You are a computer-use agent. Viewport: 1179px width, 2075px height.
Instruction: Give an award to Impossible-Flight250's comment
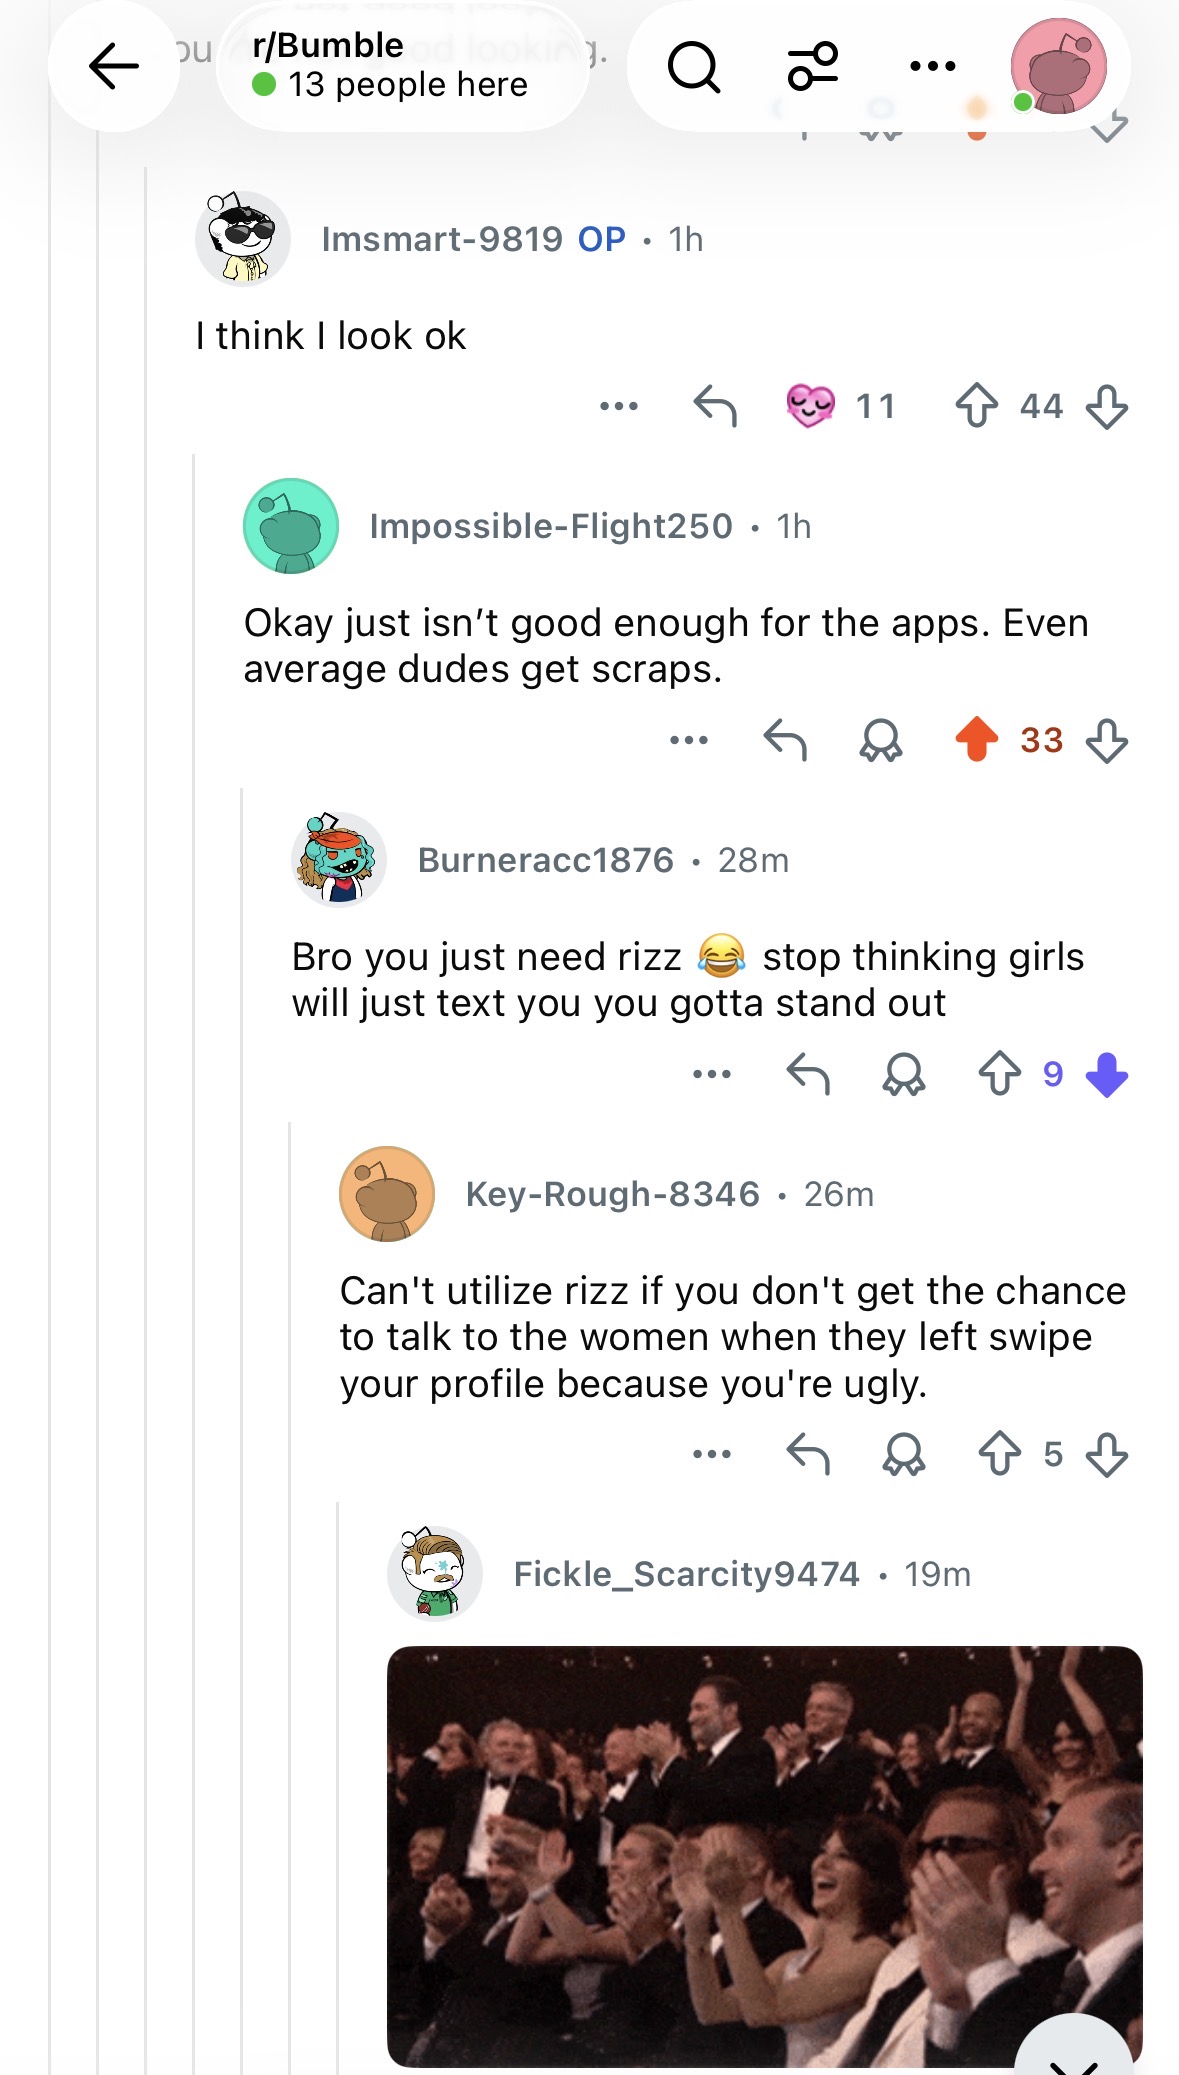coord(880,740)
